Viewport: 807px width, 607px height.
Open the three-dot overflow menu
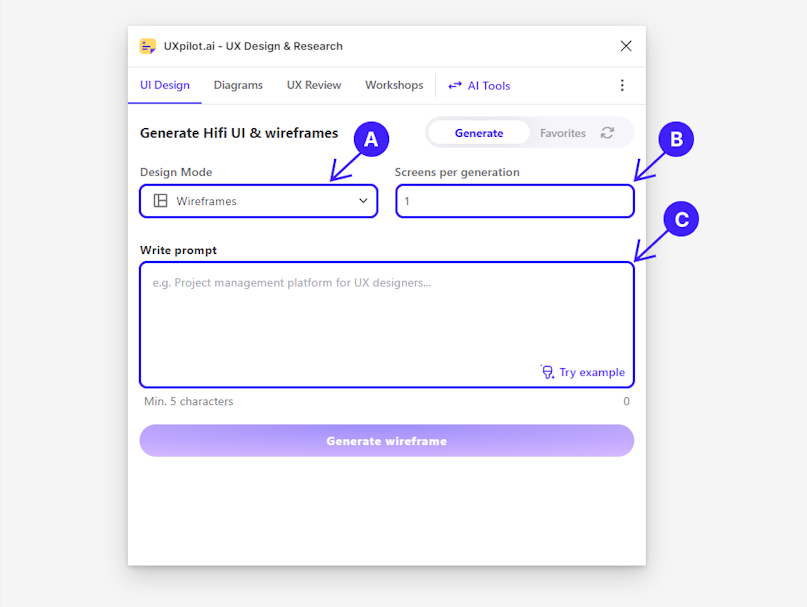622,86
